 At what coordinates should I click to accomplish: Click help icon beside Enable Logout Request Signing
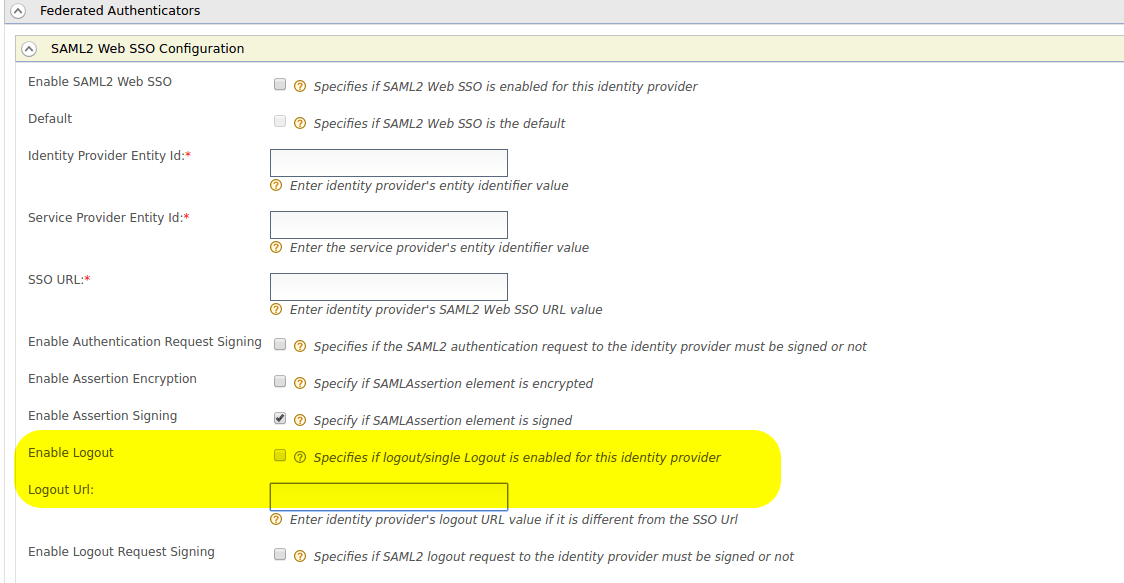click(300, 556)
